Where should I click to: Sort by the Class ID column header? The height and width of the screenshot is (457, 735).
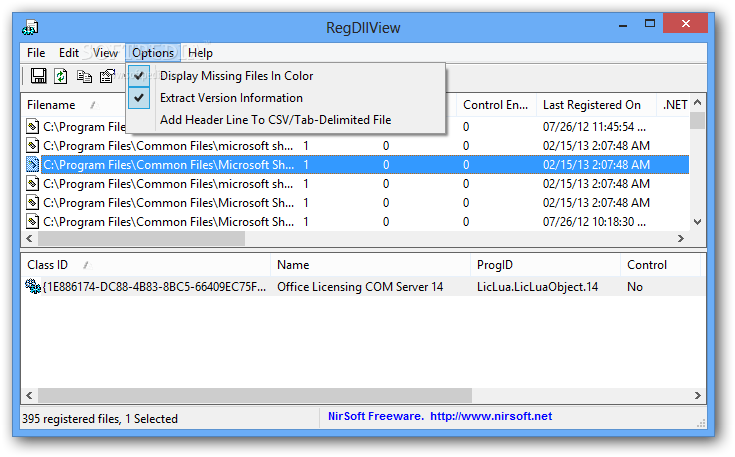[146, 265]
